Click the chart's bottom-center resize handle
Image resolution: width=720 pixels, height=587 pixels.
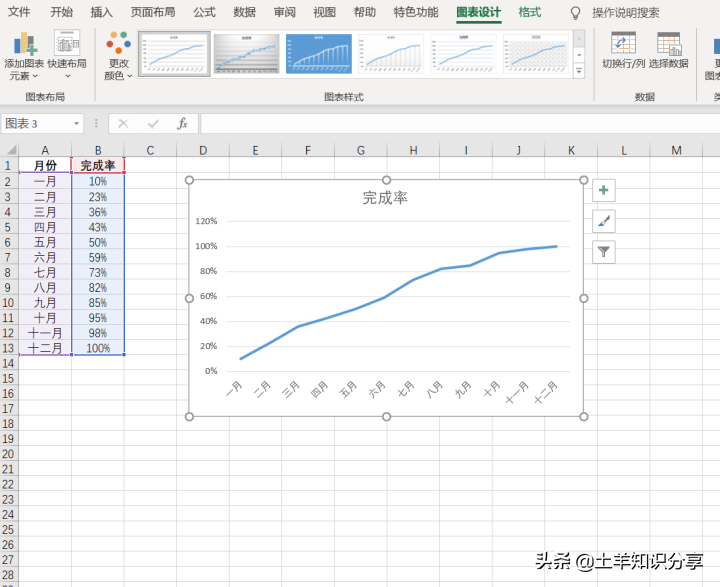[x=386, y=417]
